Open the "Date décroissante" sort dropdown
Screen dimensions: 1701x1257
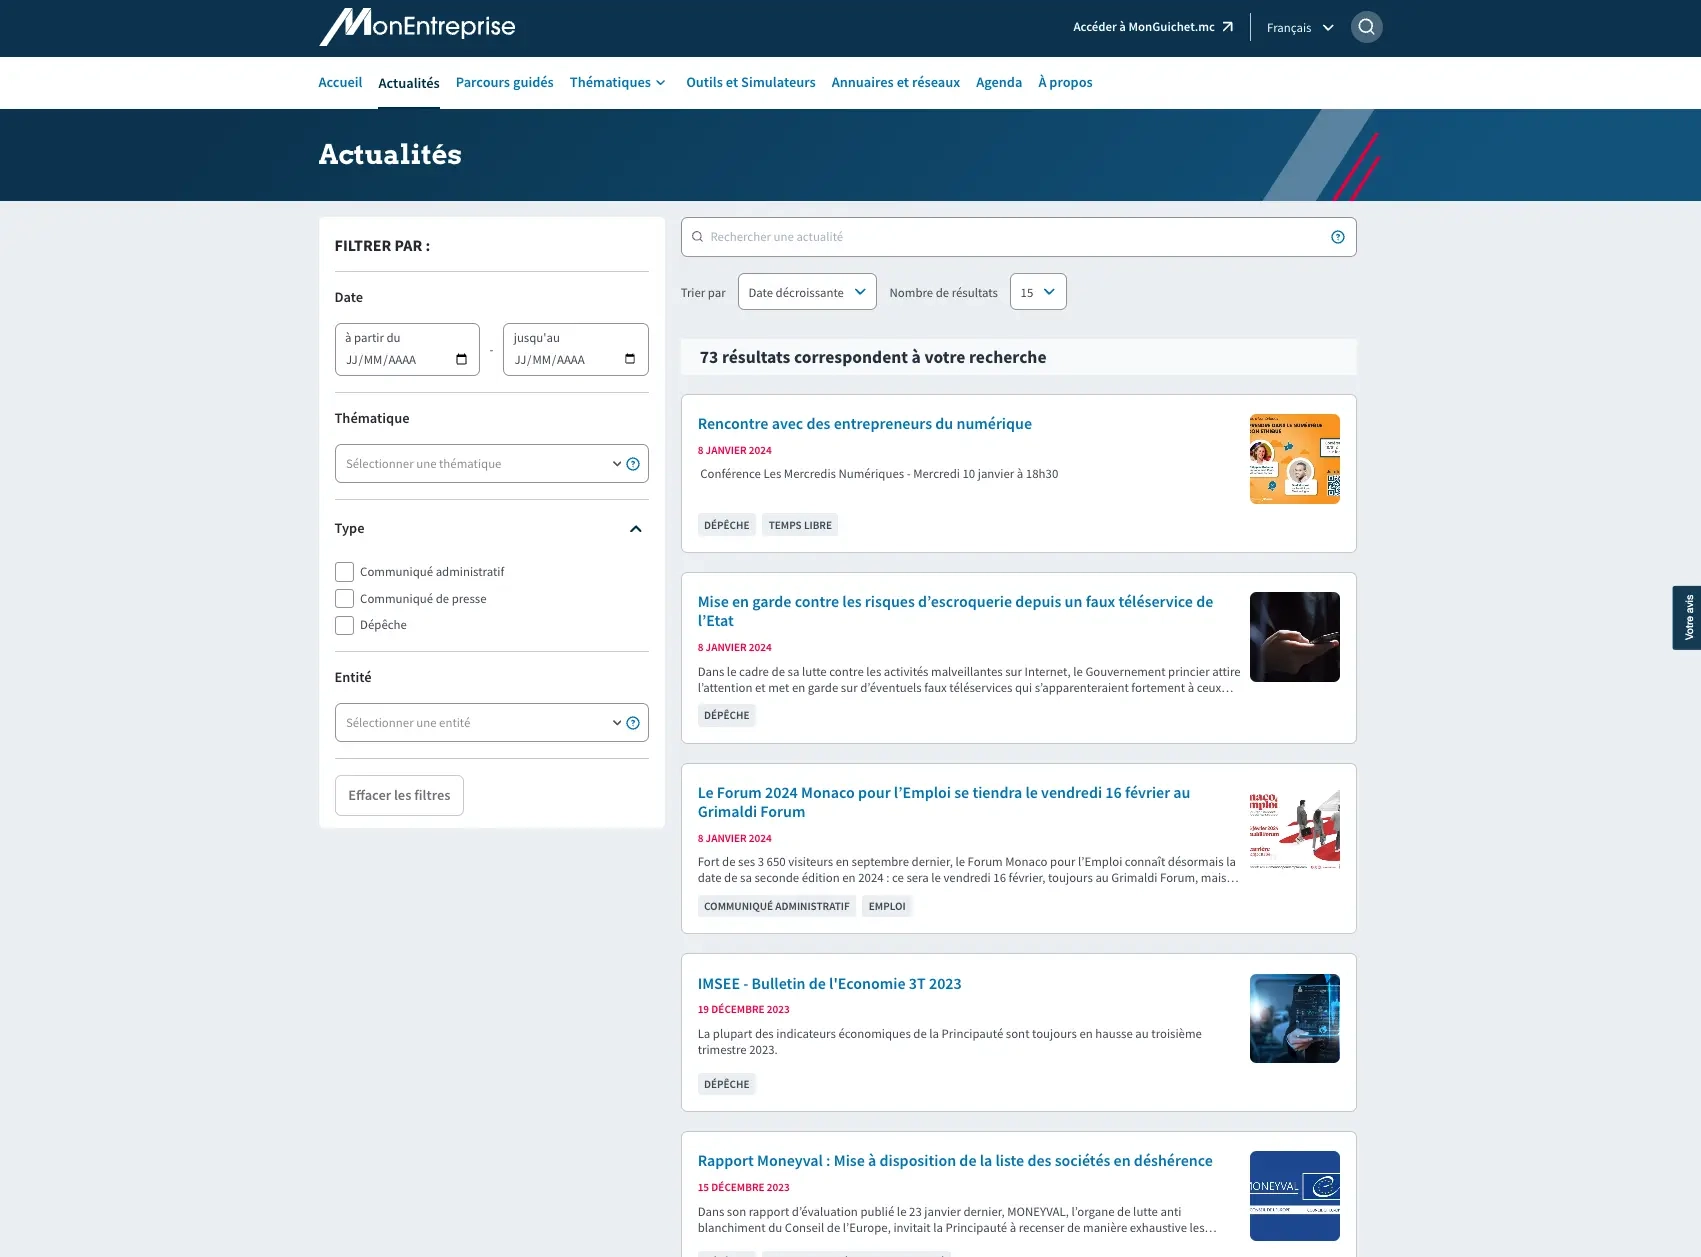pyautogui.click(x=807, y=292)
